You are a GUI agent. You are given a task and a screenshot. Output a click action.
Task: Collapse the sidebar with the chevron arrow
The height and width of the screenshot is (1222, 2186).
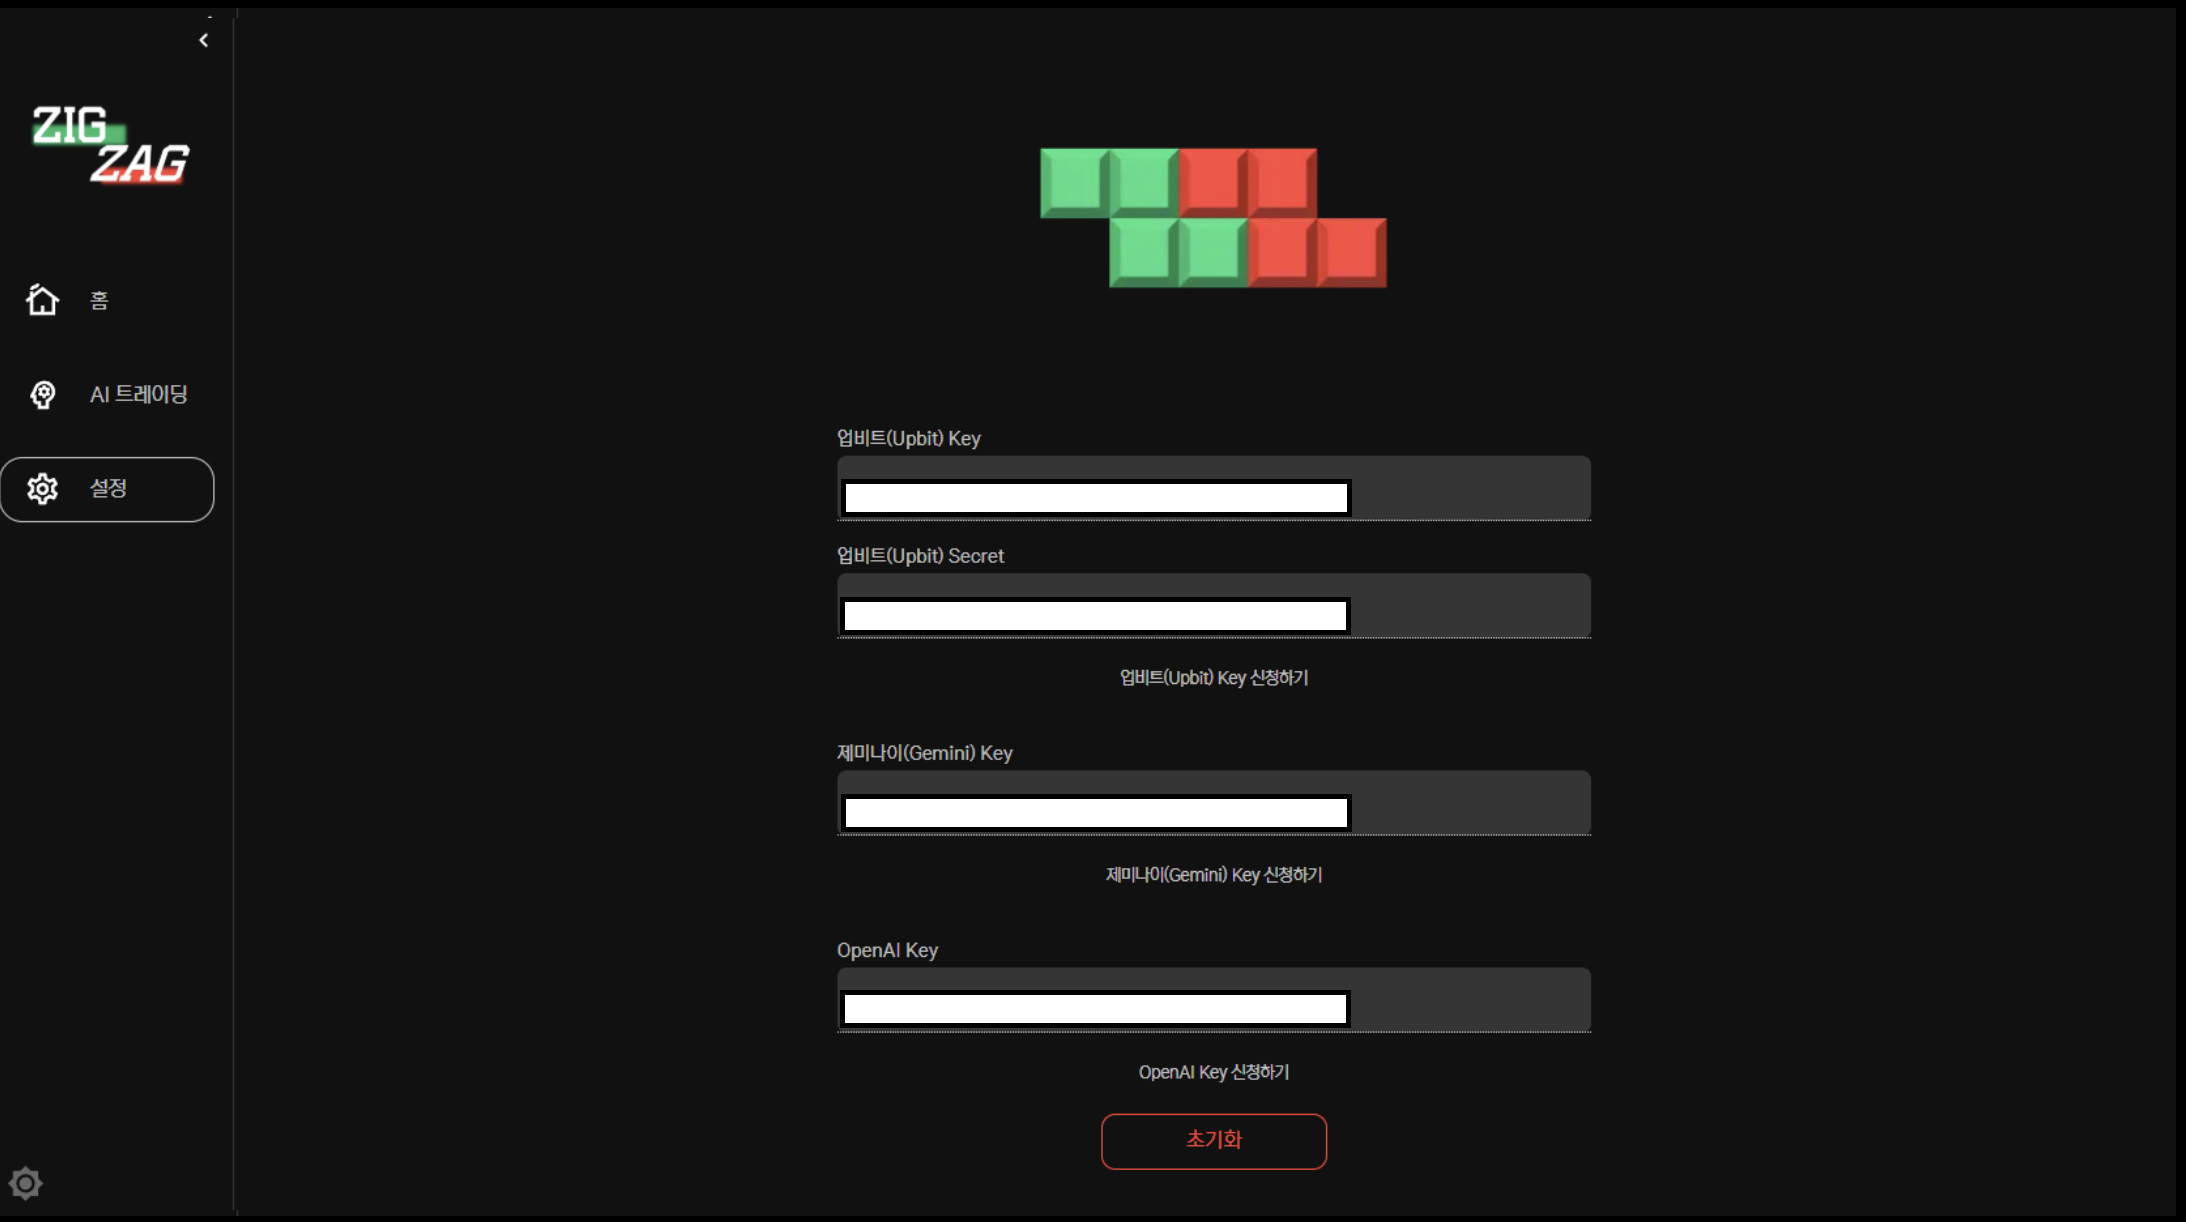click(x=204, y=41)
